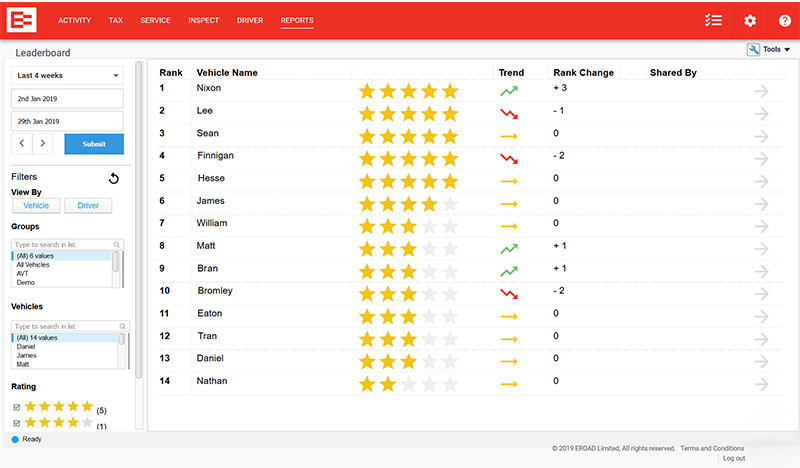View by Driver button
Image resolution: width=800 pixels, height=468 pixels.
pos(88,206)
